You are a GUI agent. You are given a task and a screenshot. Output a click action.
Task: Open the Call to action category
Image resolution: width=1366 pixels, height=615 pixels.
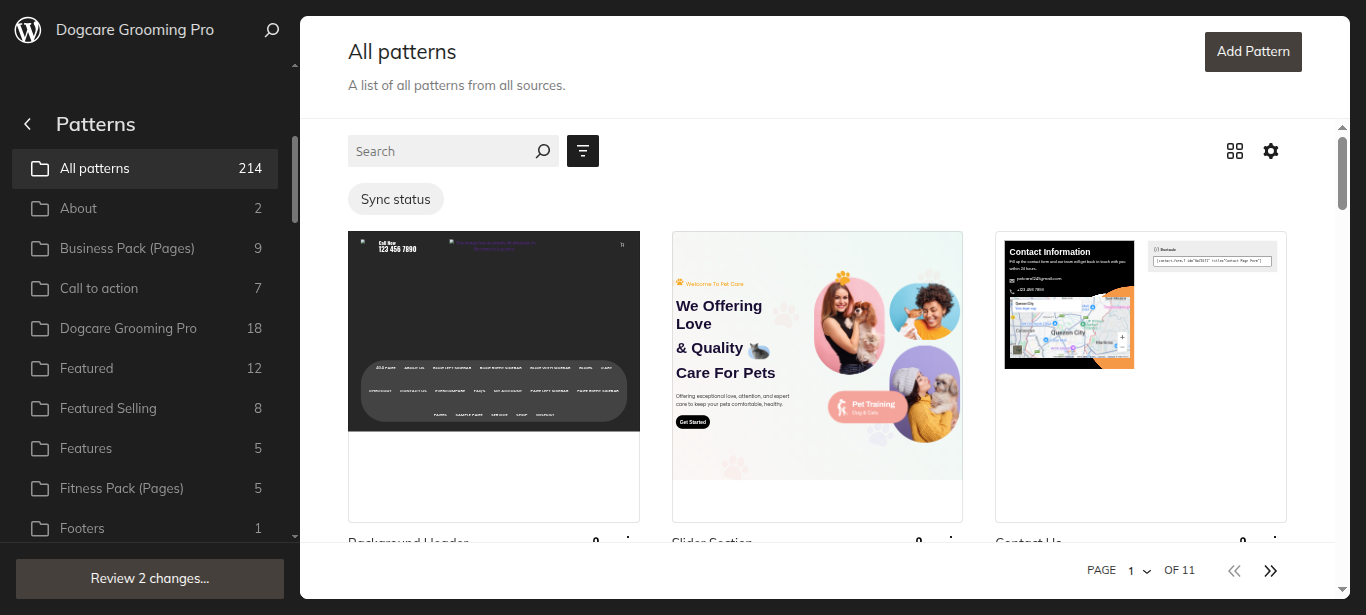[145, 288]
